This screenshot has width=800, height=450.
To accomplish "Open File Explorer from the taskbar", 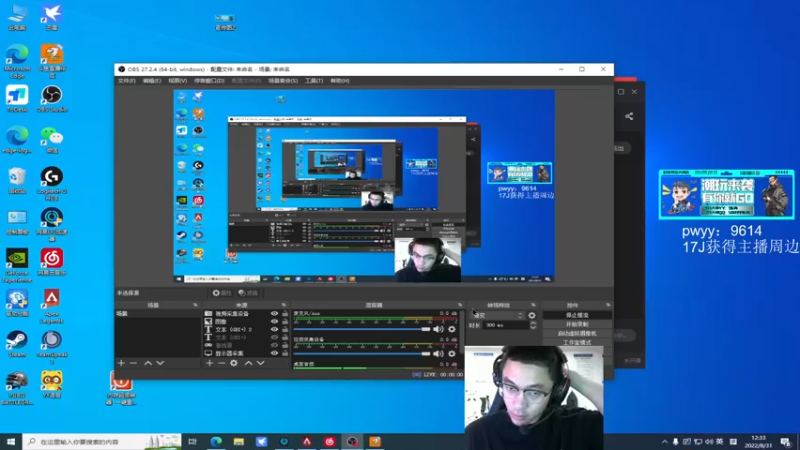I will (x=239, y=441).
